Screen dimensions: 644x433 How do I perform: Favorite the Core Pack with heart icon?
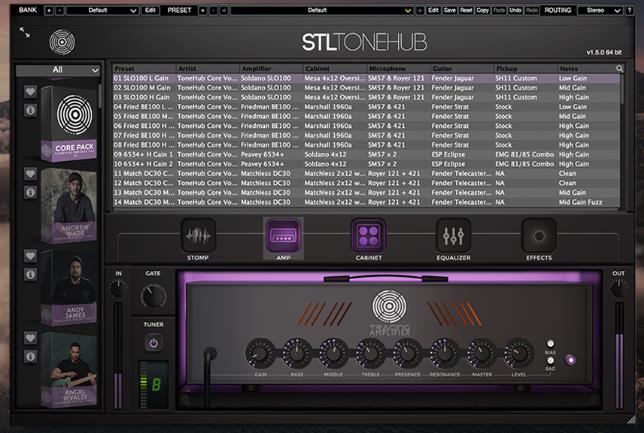(30, 91)
